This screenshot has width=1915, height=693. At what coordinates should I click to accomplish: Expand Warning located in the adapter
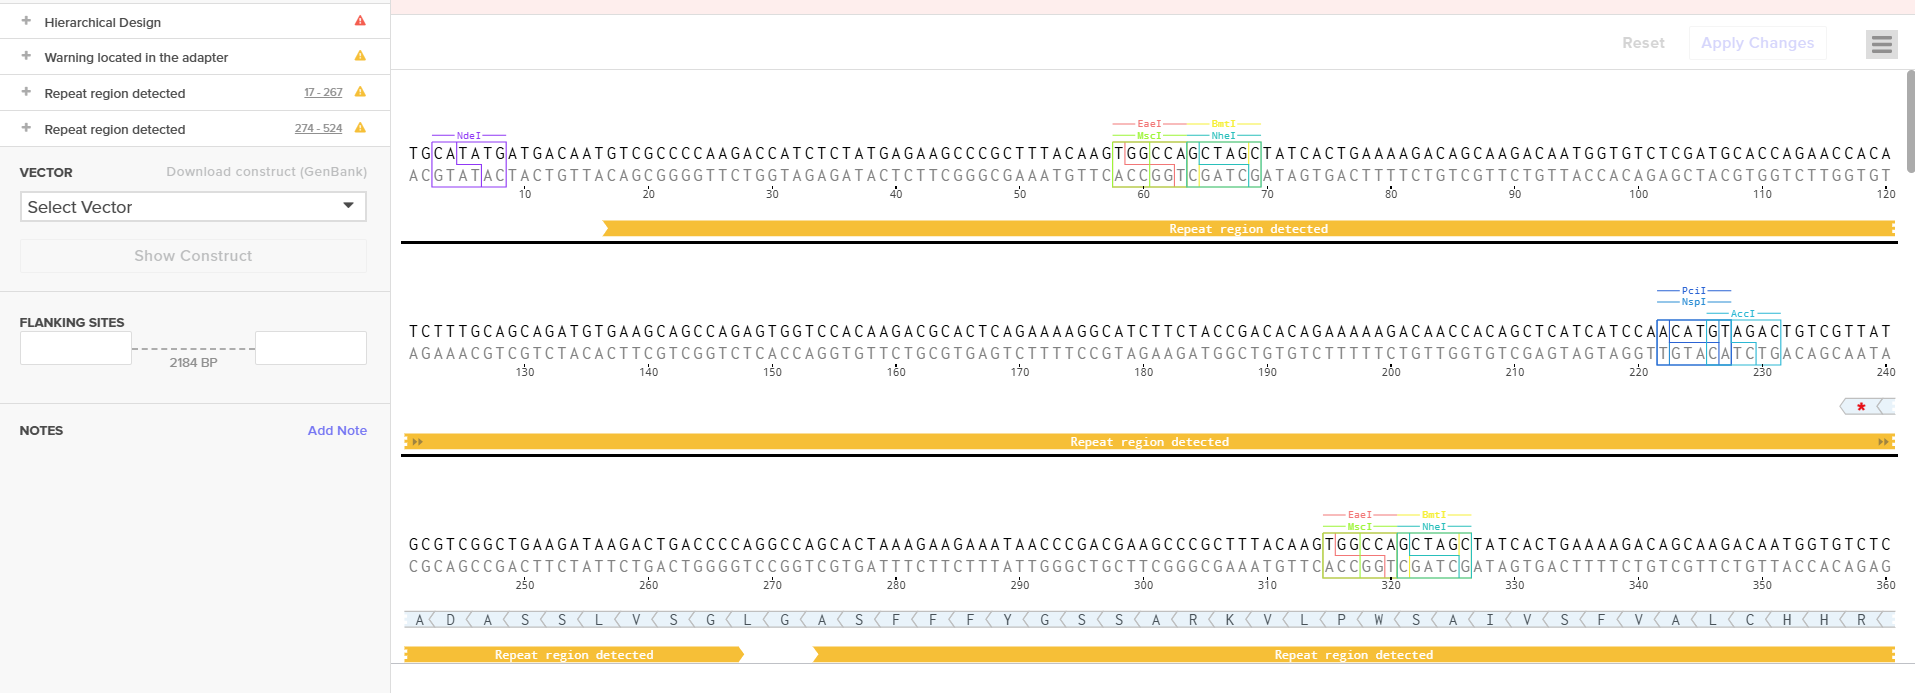tap(26, 56)
